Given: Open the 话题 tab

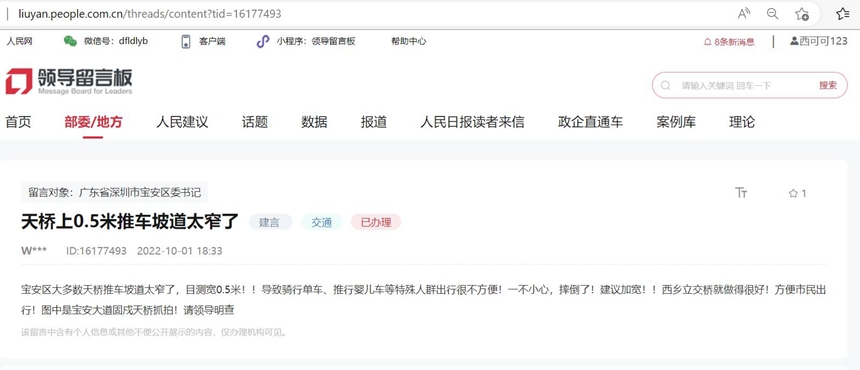Looking at the screenshot, I should [x=254, y=122].
